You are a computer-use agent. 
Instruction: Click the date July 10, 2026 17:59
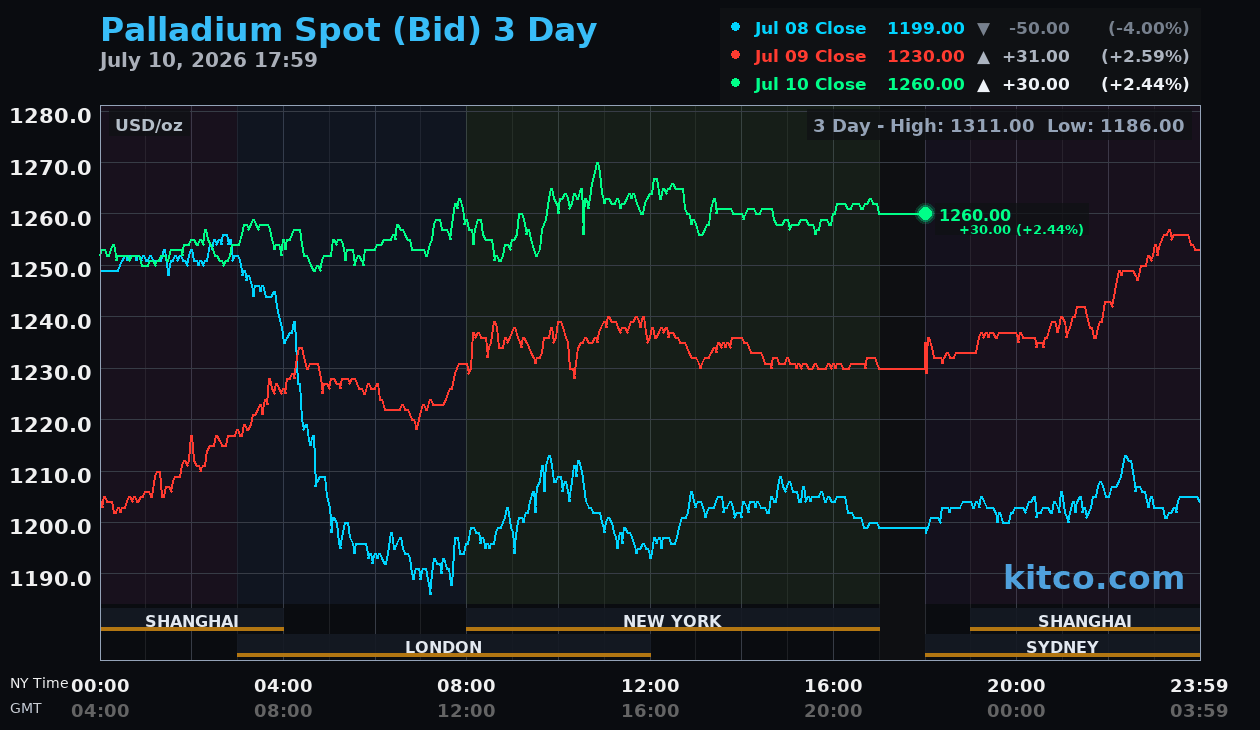(x=208, y=60)
